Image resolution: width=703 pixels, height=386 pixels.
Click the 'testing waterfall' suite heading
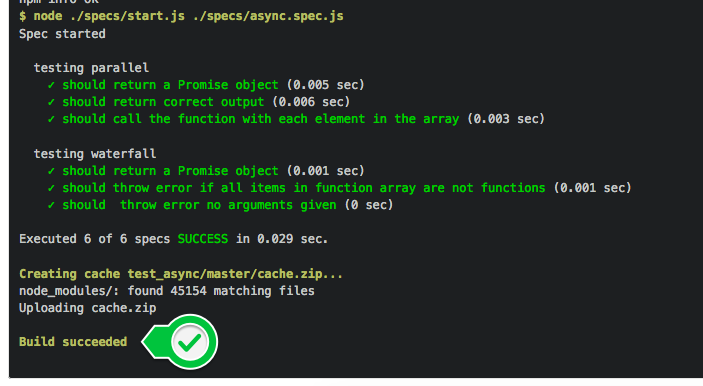(95, 154)
